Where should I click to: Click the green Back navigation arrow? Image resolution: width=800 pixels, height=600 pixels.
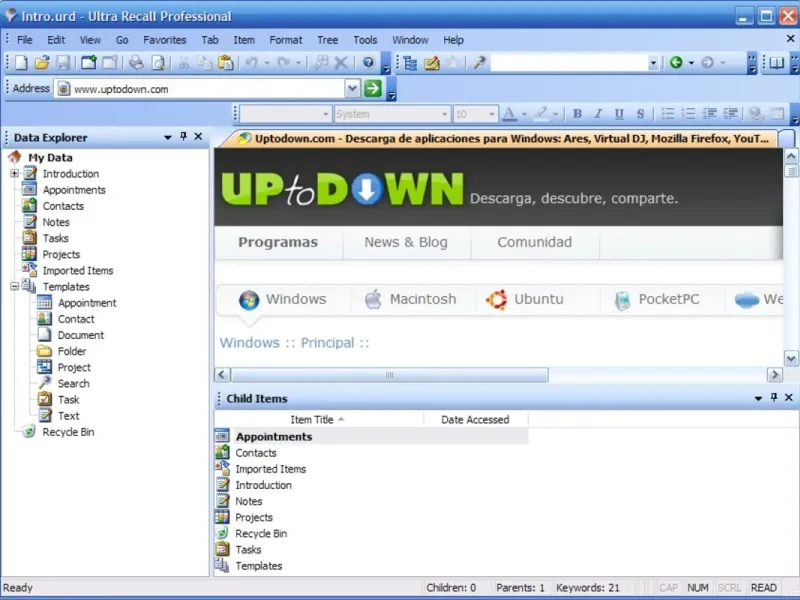tap(676, 63)
